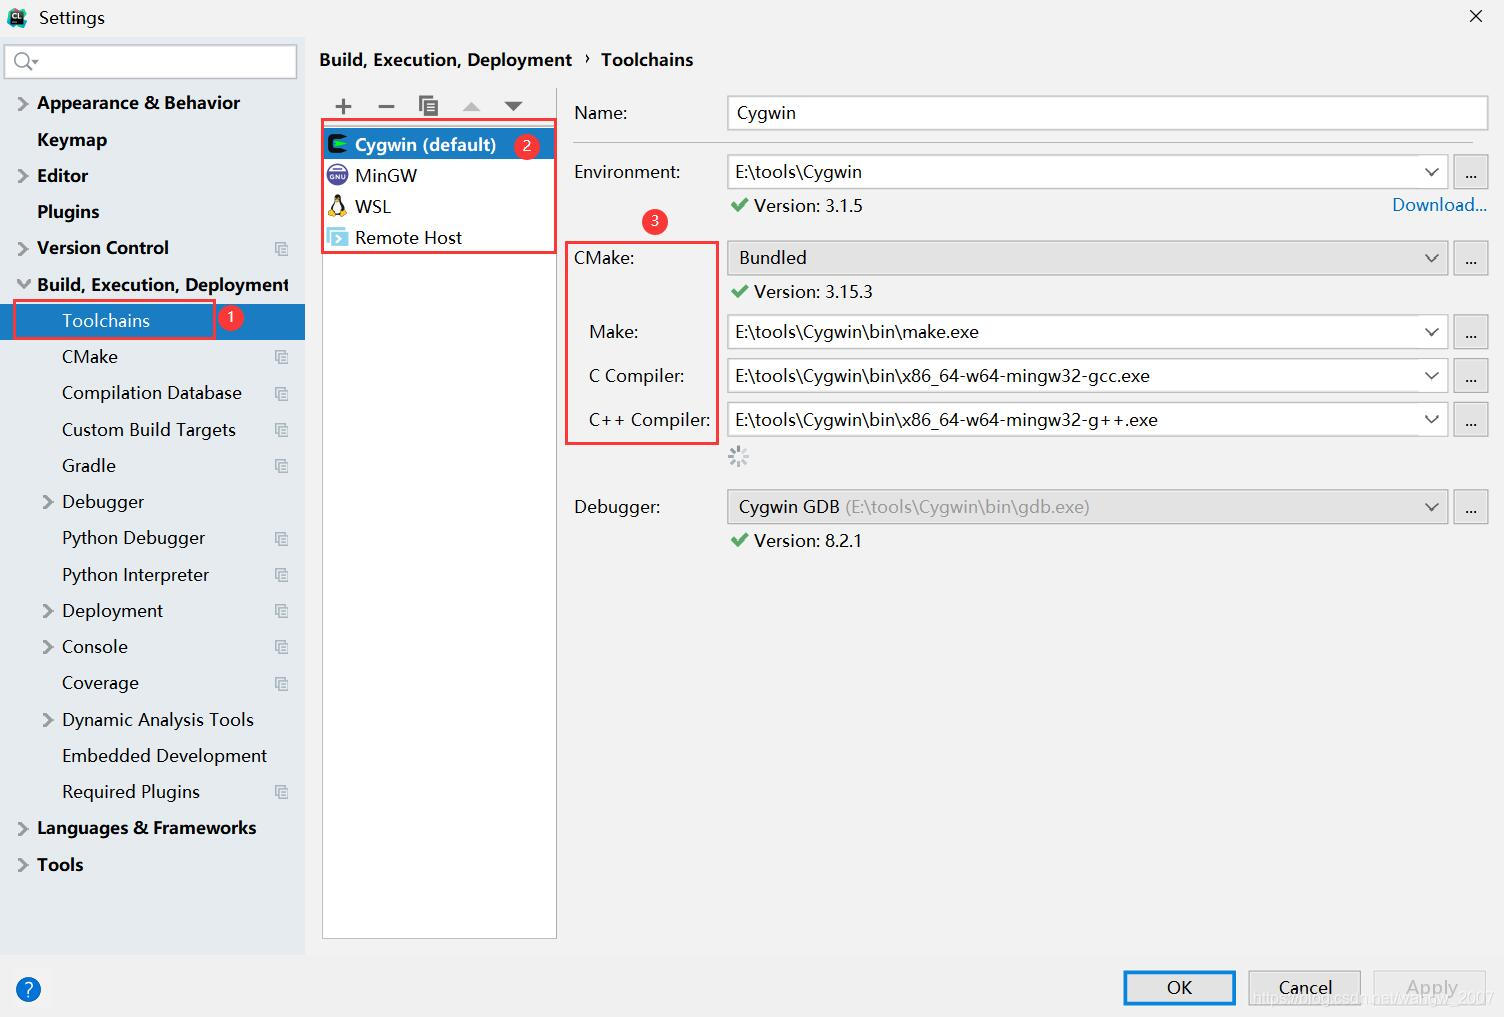This screenshot has width=1504, height=1017.
Task: Add a new toolchain with plus icon
Action: 343,106
